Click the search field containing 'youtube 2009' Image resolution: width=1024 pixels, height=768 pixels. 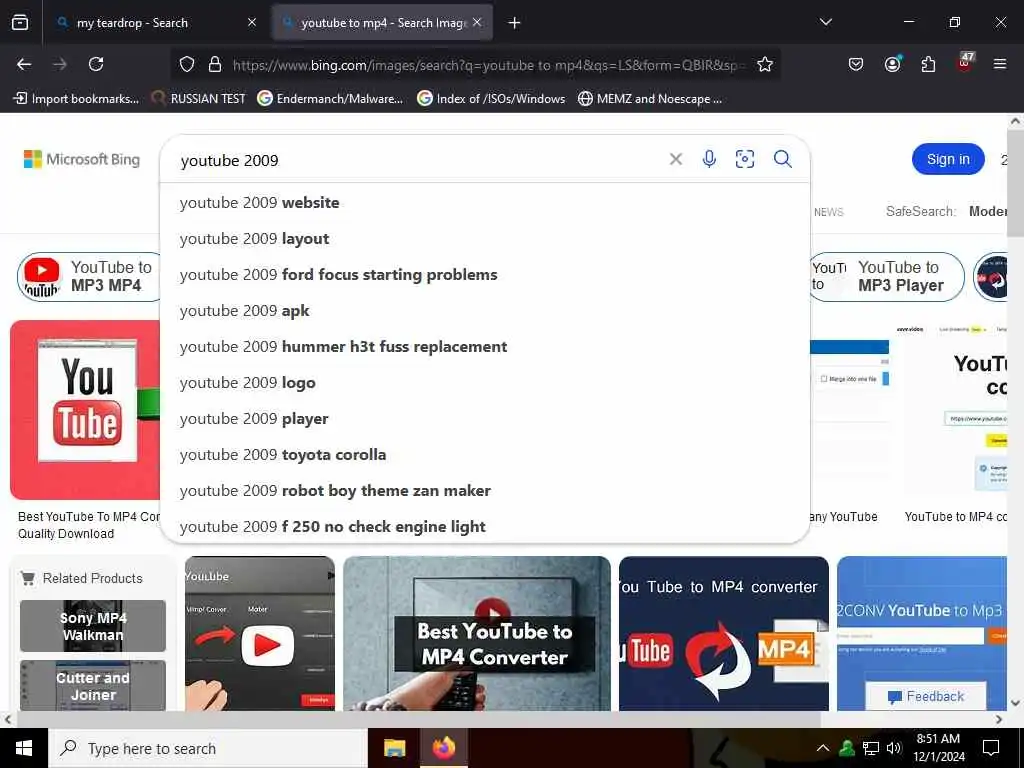pos(418,160)
